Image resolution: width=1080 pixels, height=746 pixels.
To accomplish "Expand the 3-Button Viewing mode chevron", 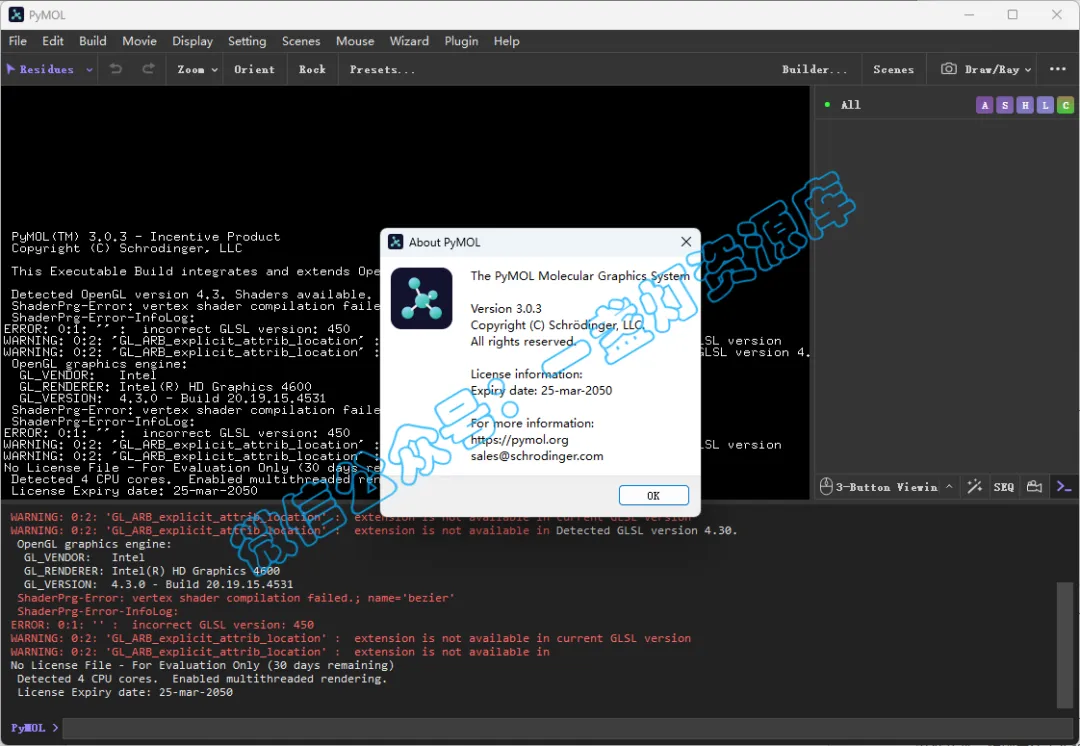I will pos(949,486).
